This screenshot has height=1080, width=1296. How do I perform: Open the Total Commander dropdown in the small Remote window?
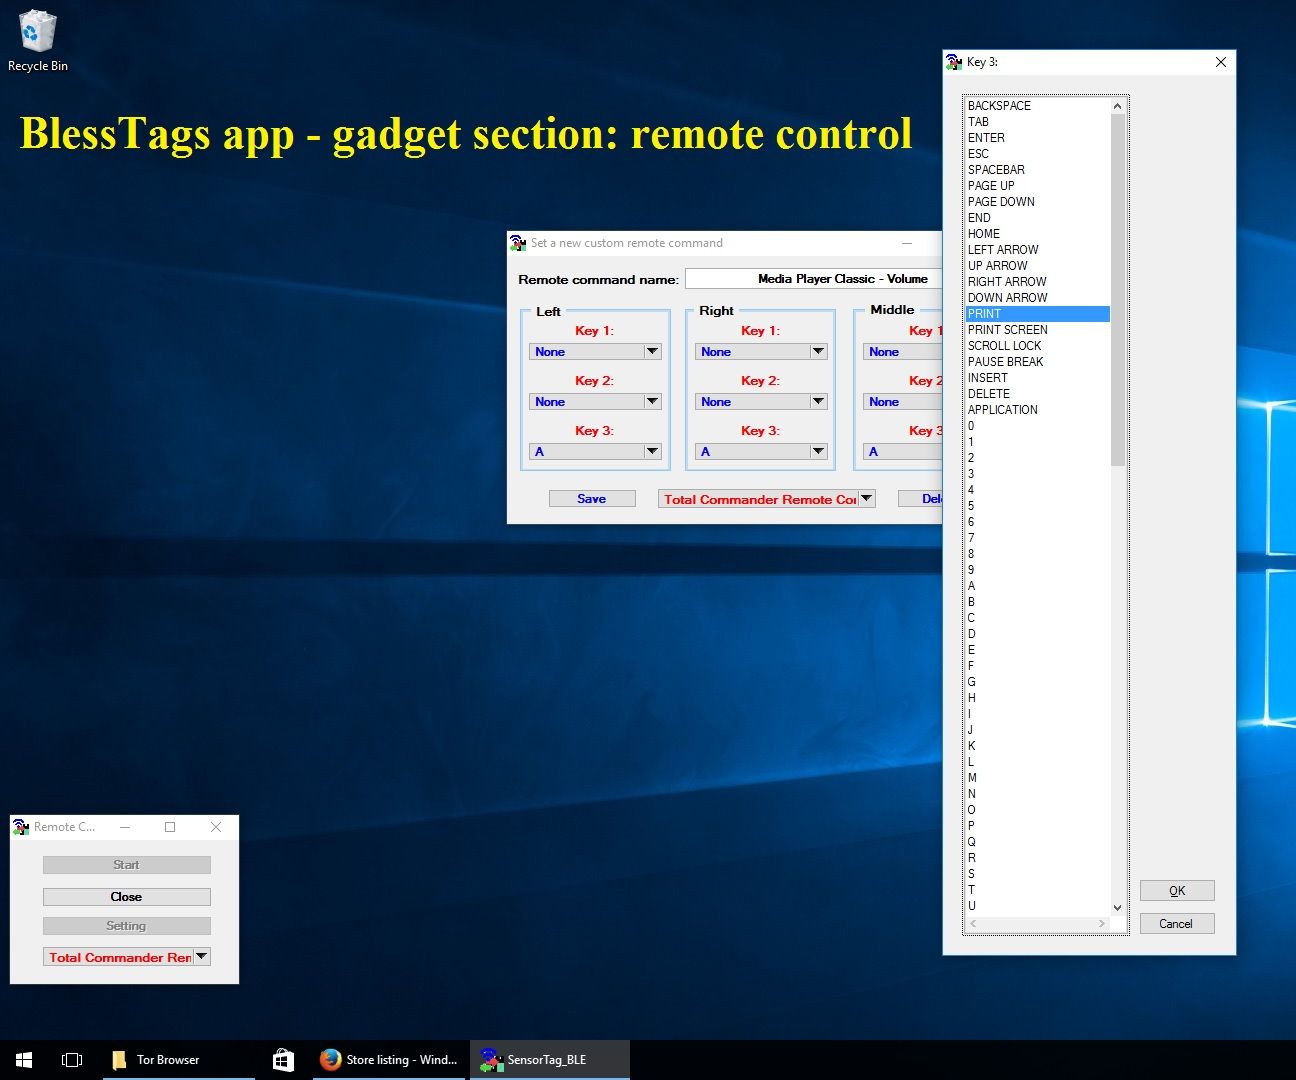point(201,956)
